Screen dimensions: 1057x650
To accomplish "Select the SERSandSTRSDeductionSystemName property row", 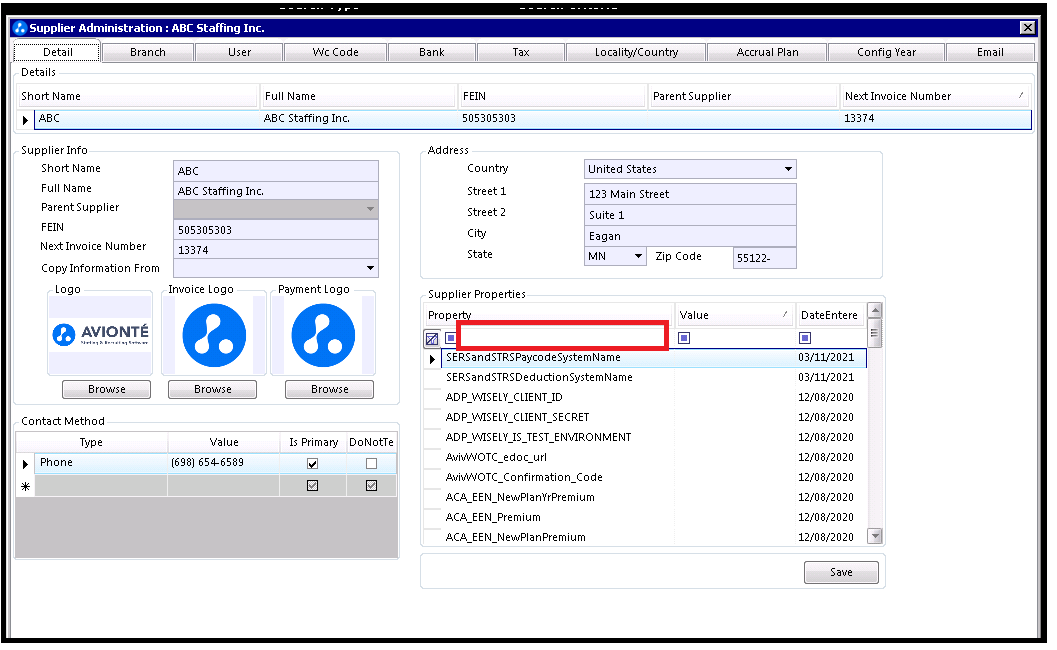I will tap(645, 378).
